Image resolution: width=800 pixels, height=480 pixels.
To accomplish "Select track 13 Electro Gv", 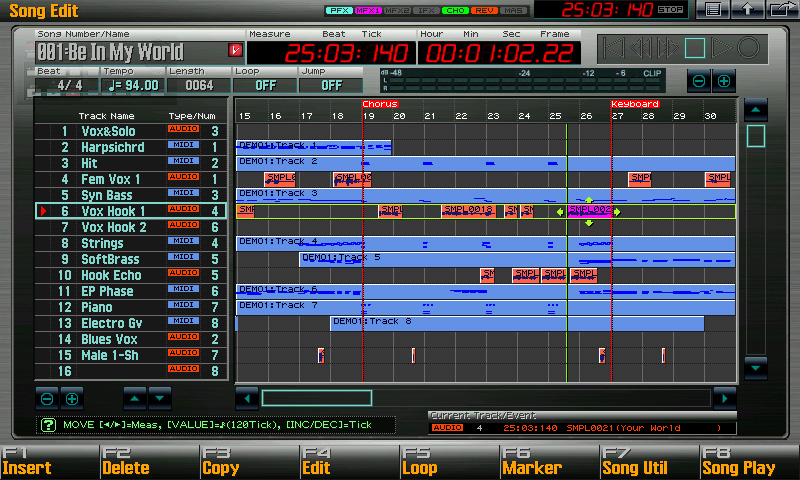I will [x=131, y=323].
